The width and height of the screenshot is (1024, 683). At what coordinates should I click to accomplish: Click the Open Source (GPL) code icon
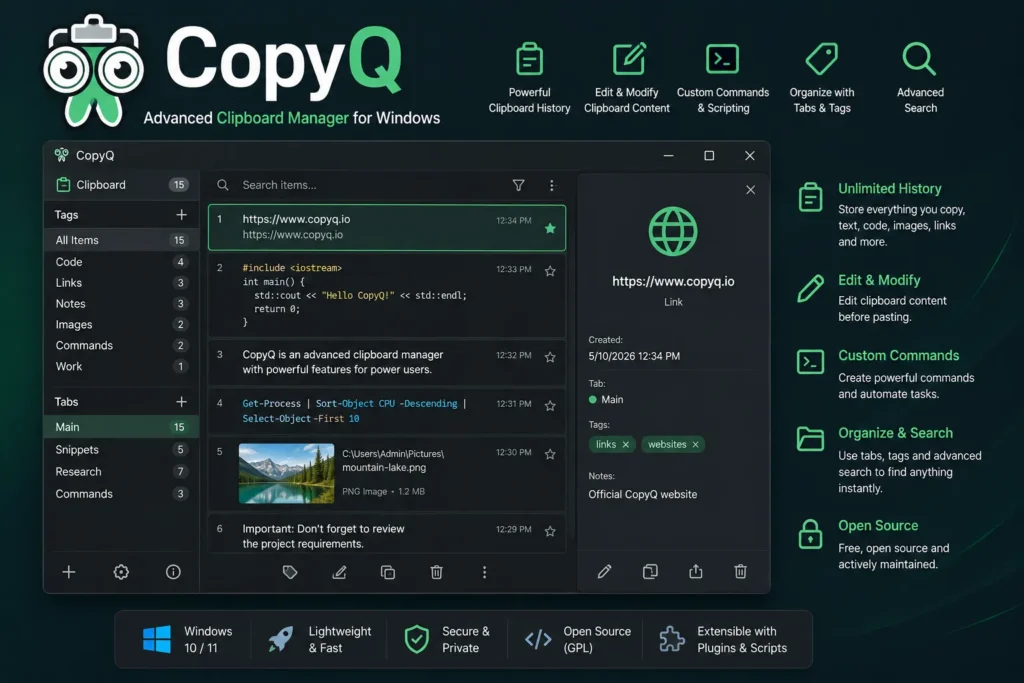(538, 639)
